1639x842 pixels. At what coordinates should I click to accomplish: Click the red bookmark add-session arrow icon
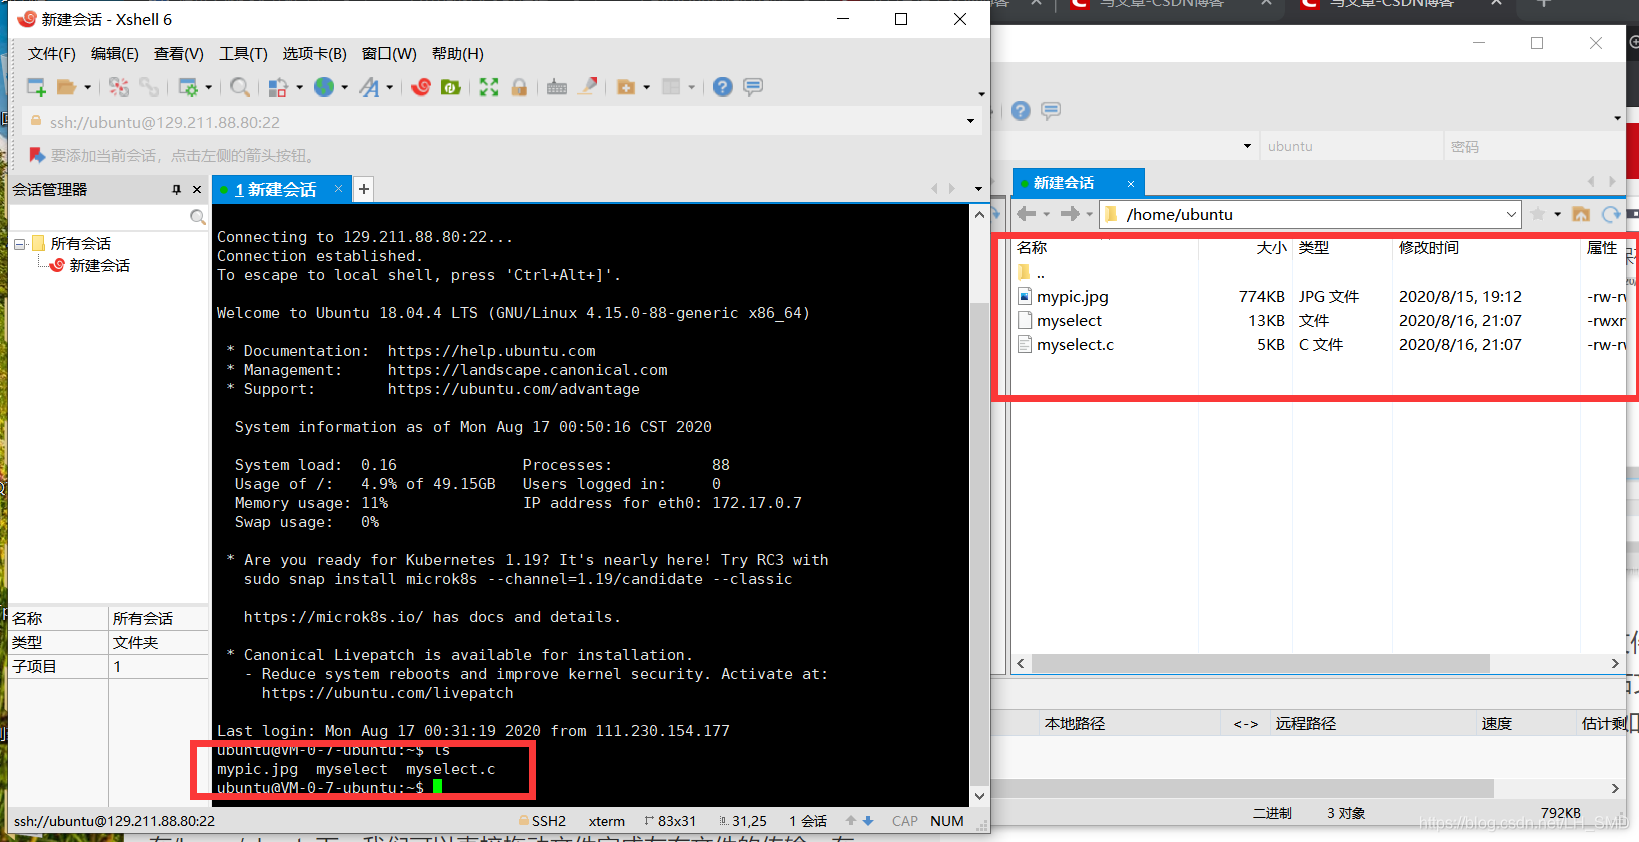pyautogui.click(x=37, y=155)
